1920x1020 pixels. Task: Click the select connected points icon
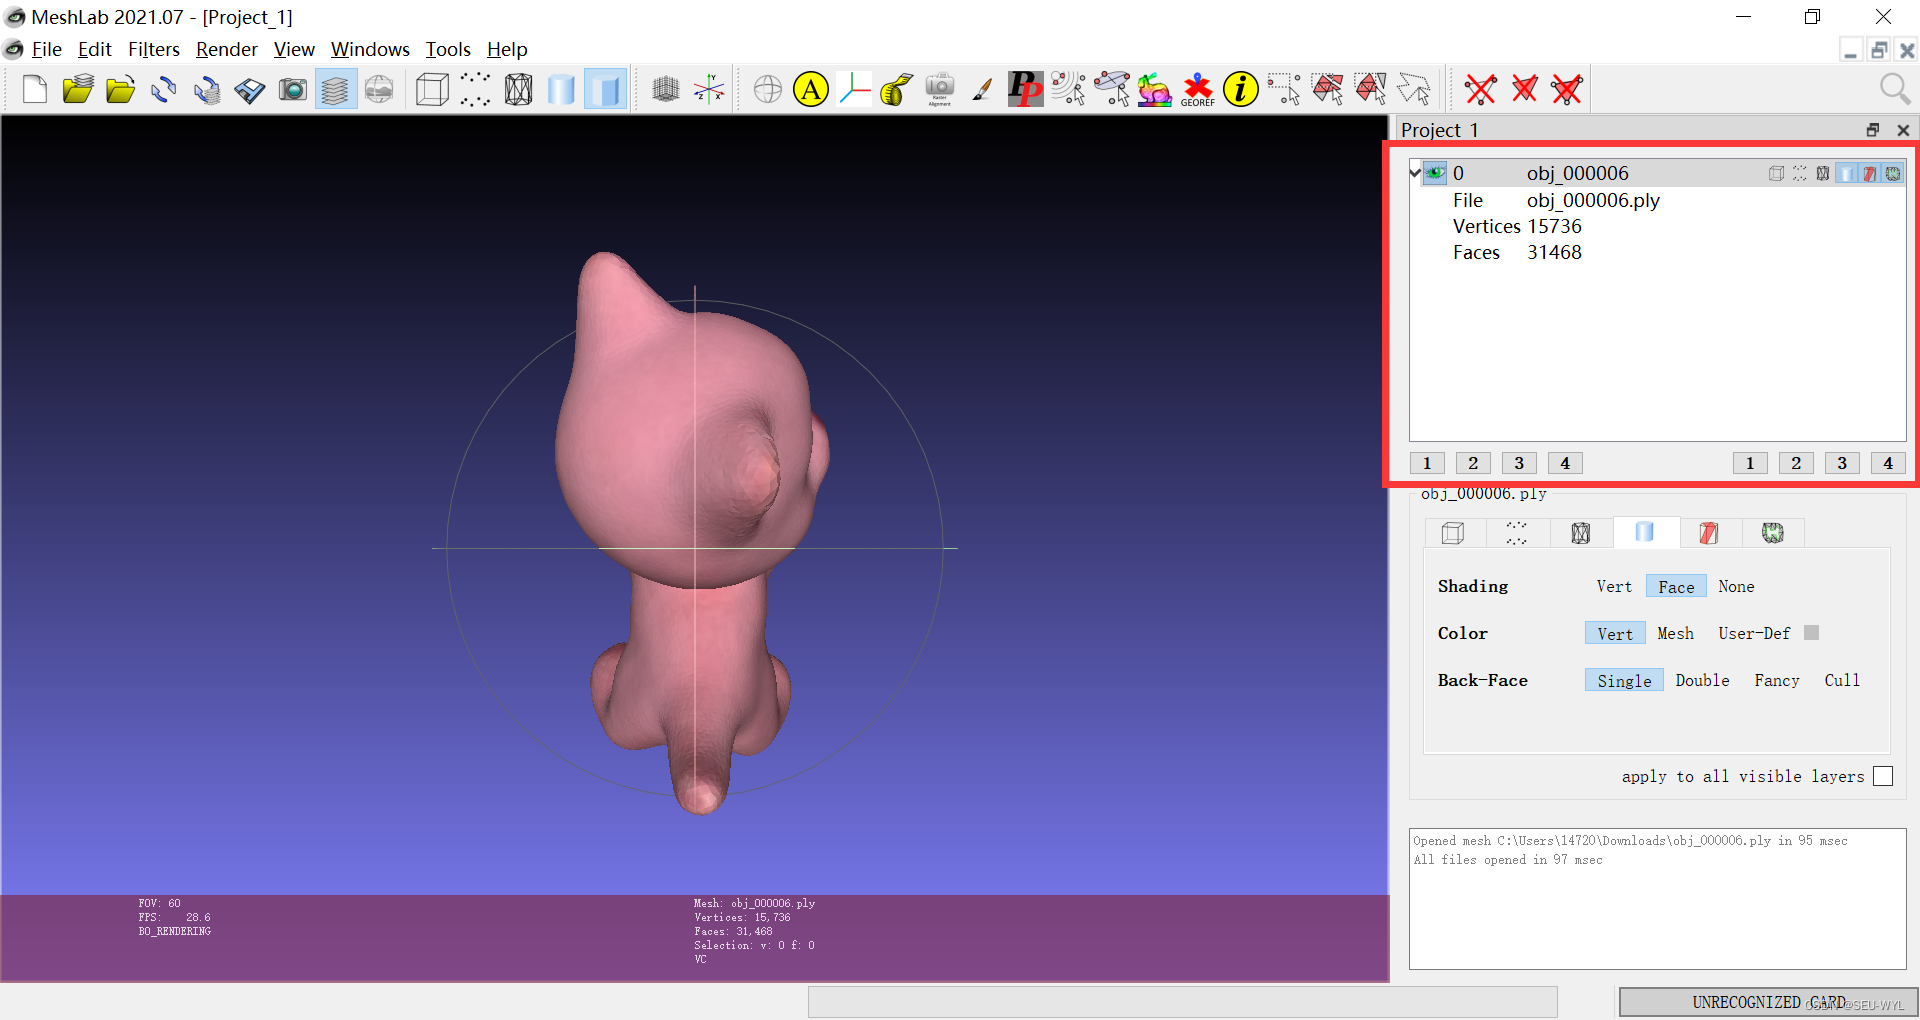point(1112,90)
